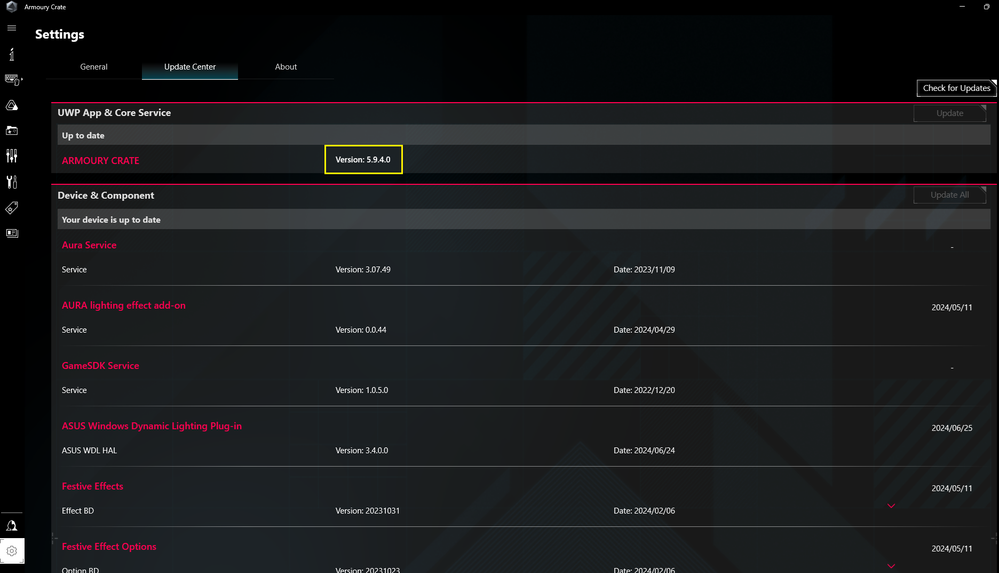Click Device & Component heading
Image resolution: width=999 pixels, height=573 pixels.
click(x=106, y=196)
